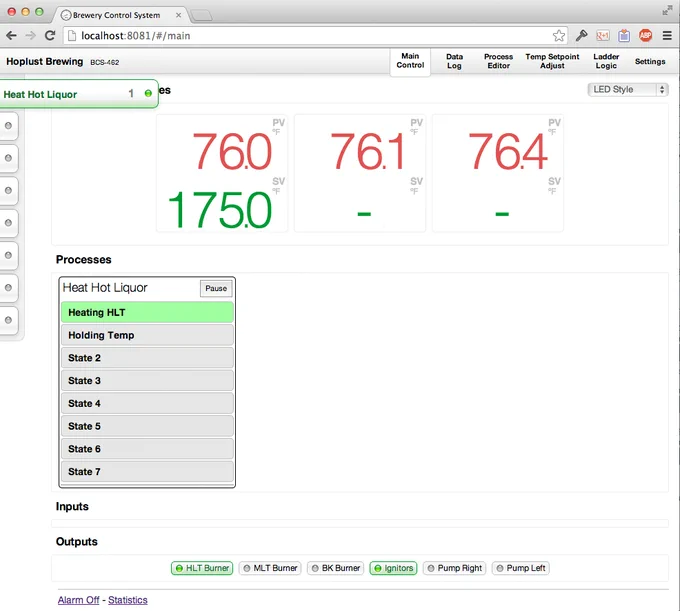
Task: Select State 5 in process list
Action: [x=147, y=426]
